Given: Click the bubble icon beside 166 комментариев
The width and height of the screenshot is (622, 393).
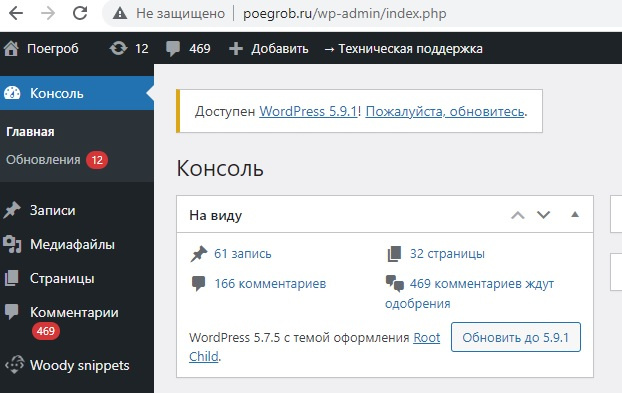Looking at the screenshot, I should coord(198,284).
